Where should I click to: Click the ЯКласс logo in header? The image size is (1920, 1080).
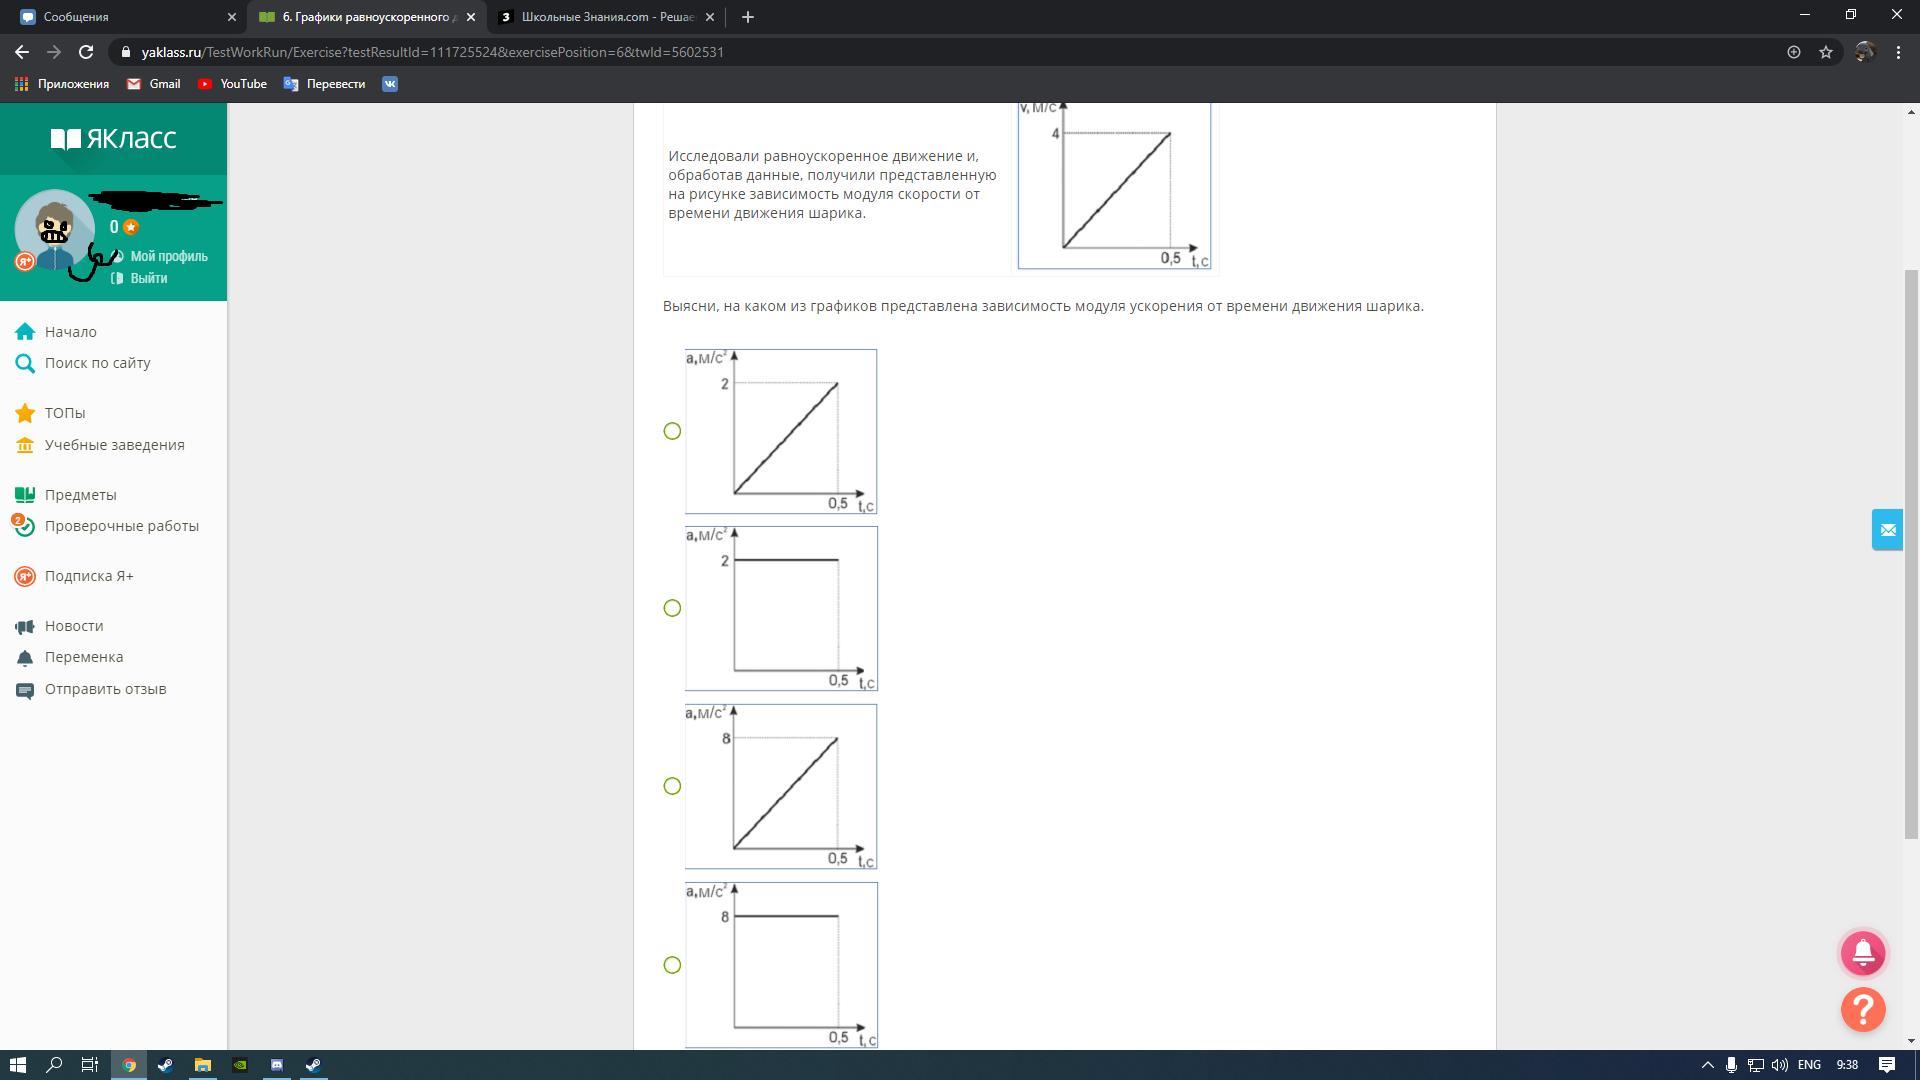113,139
